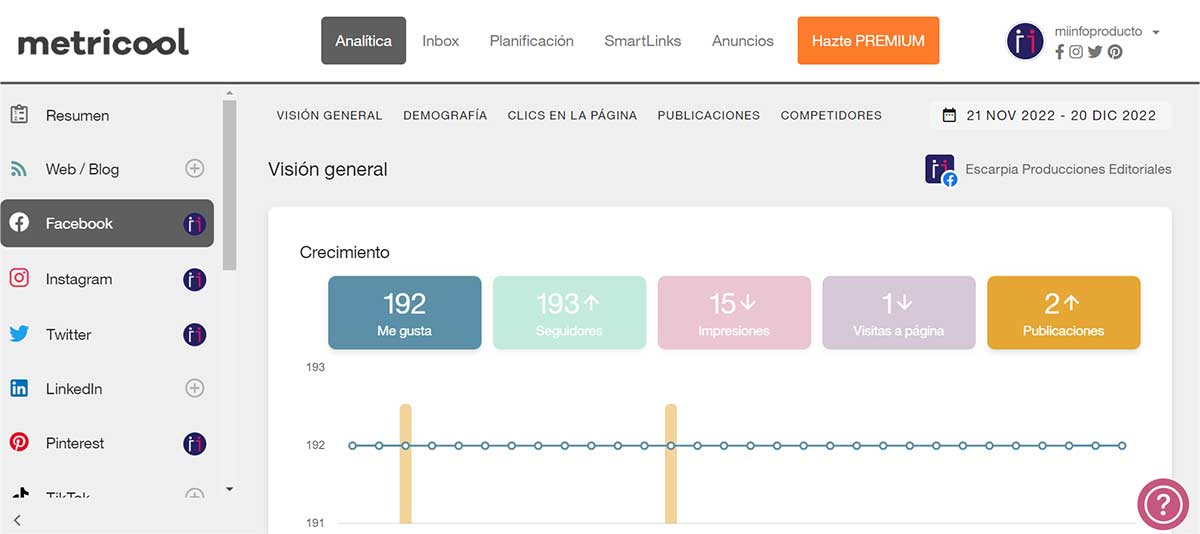Click the connected account badge beside Facebook

pos(195,224)
